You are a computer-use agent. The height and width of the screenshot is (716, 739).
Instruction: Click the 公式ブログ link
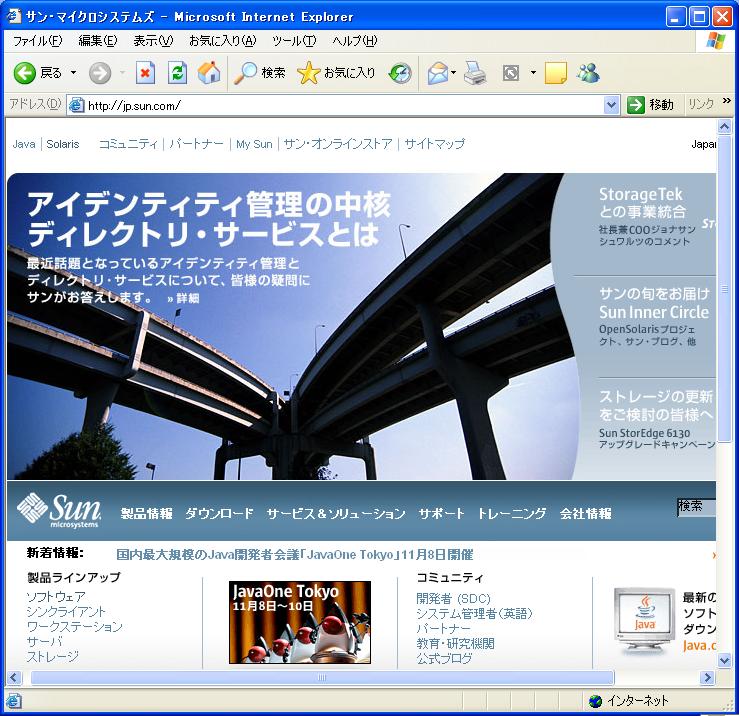click(x=444, y=658)
